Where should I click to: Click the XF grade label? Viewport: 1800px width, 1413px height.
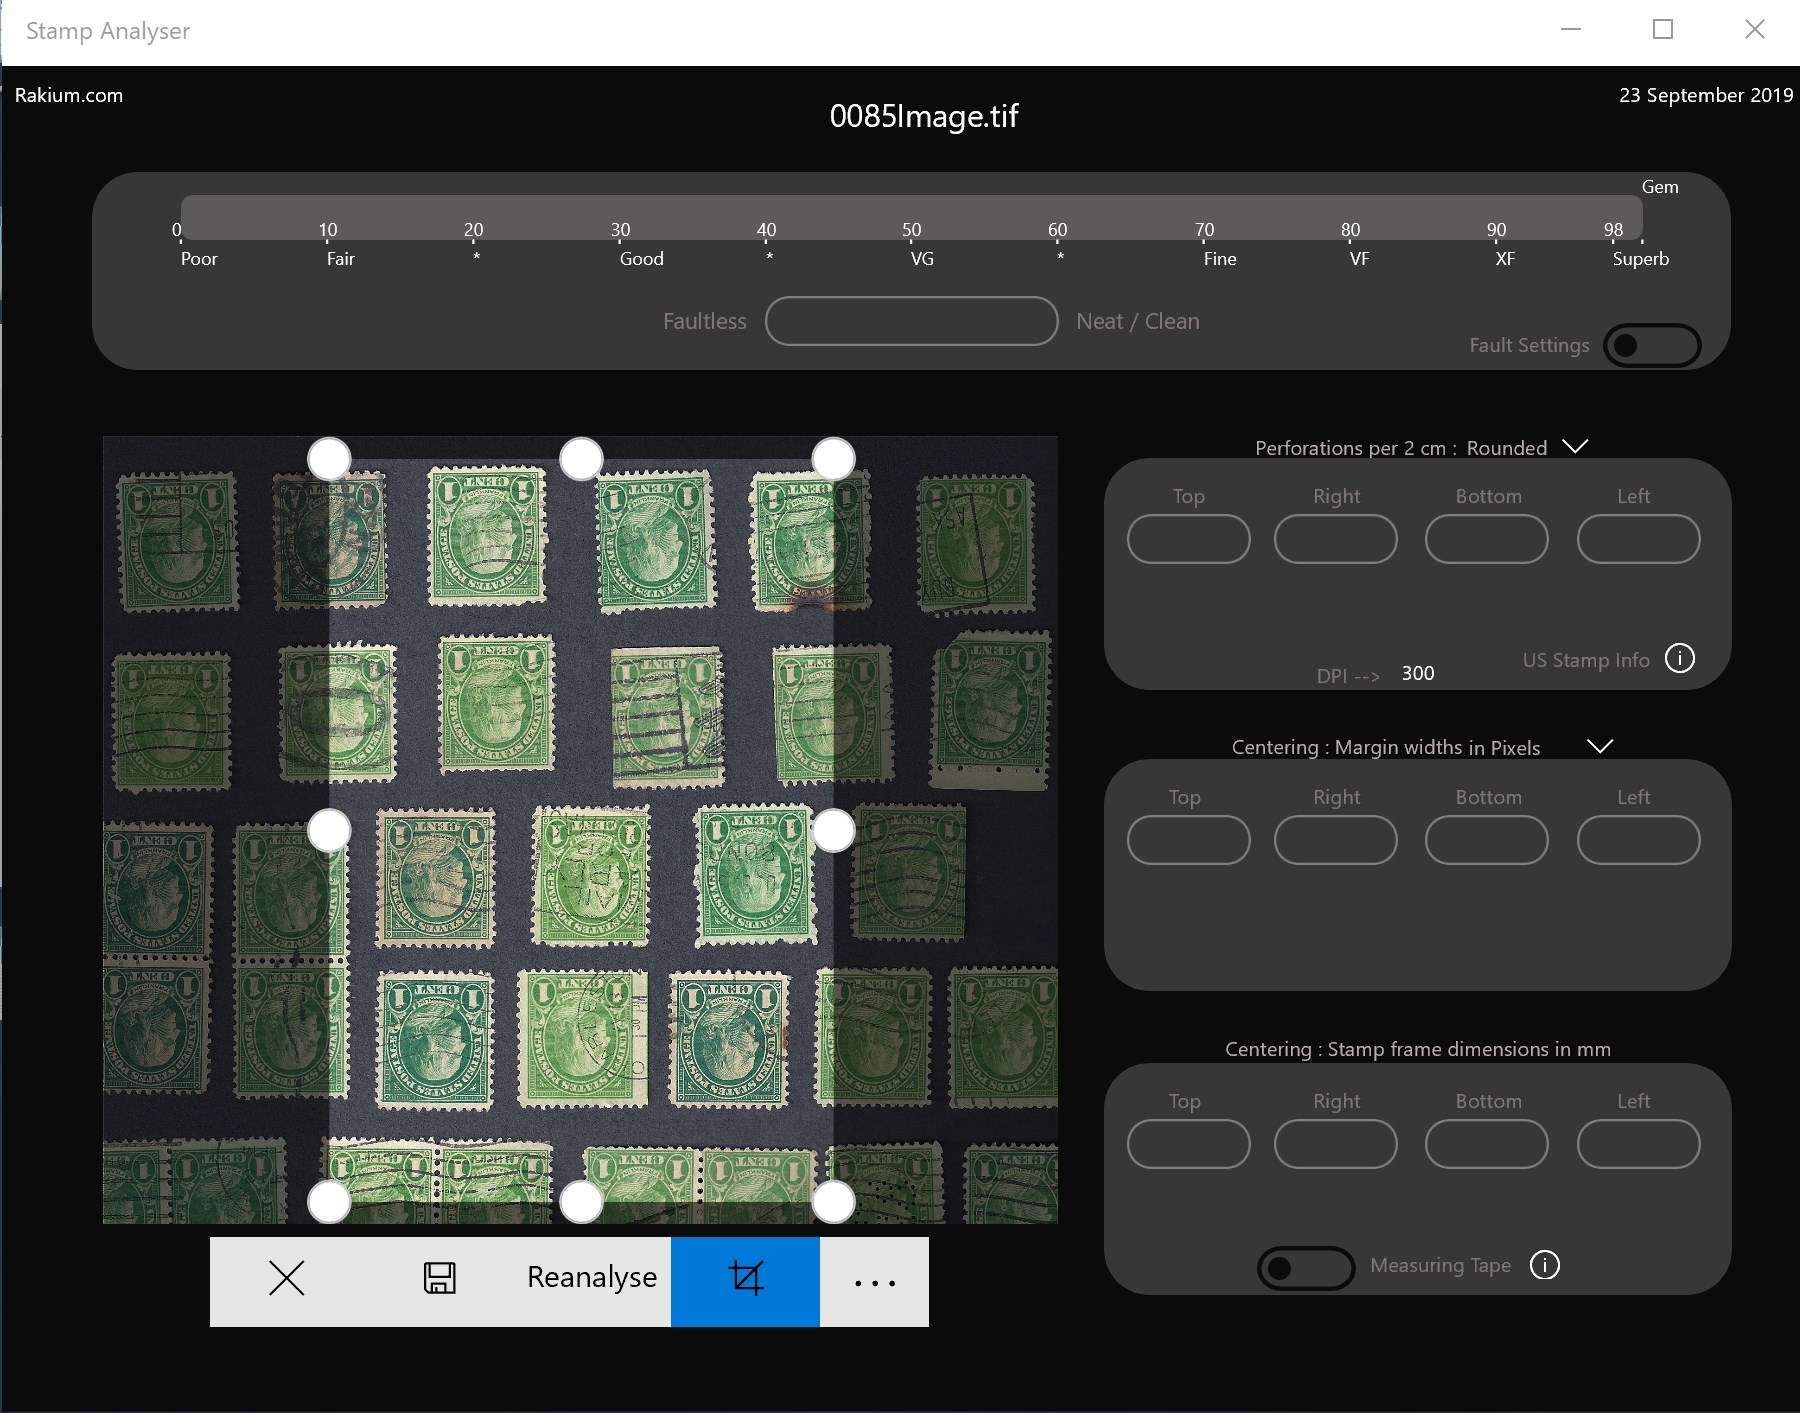(x=1505, y=259)
